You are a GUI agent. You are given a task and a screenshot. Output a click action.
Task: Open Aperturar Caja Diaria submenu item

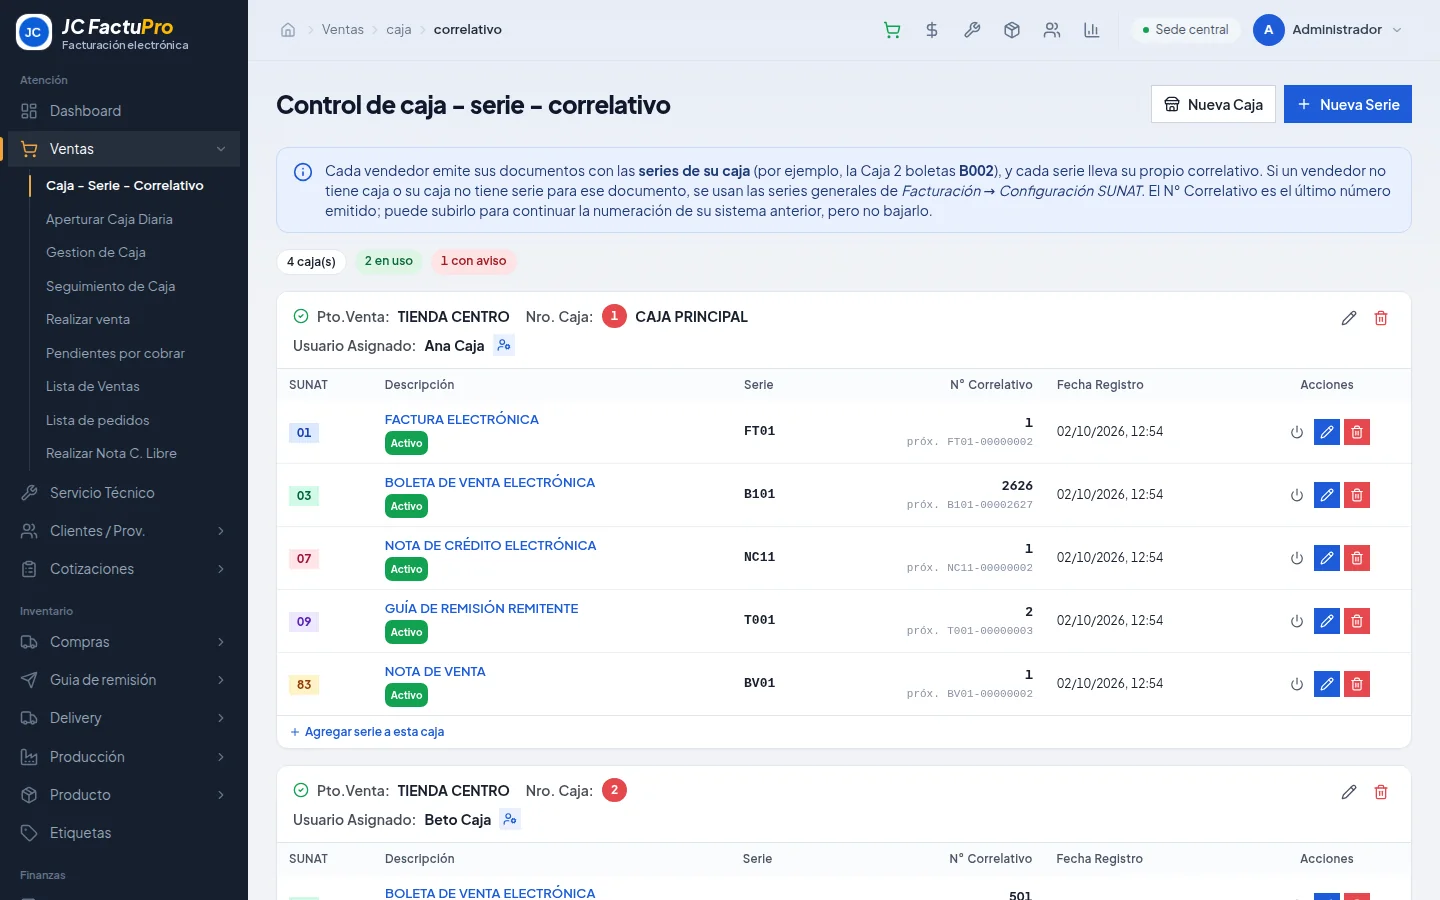pos(109,219)
